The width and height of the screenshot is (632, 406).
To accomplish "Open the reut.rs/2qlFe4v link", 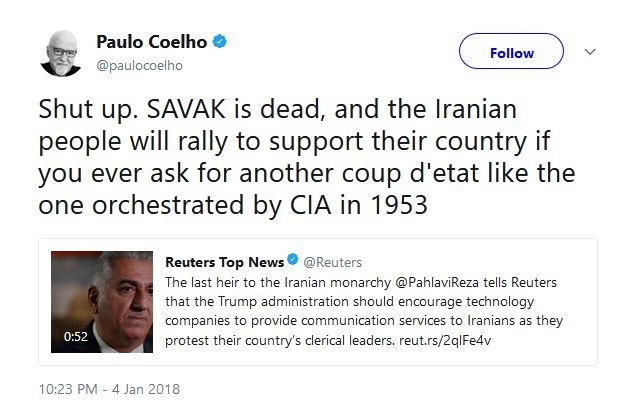I will 445,341.
